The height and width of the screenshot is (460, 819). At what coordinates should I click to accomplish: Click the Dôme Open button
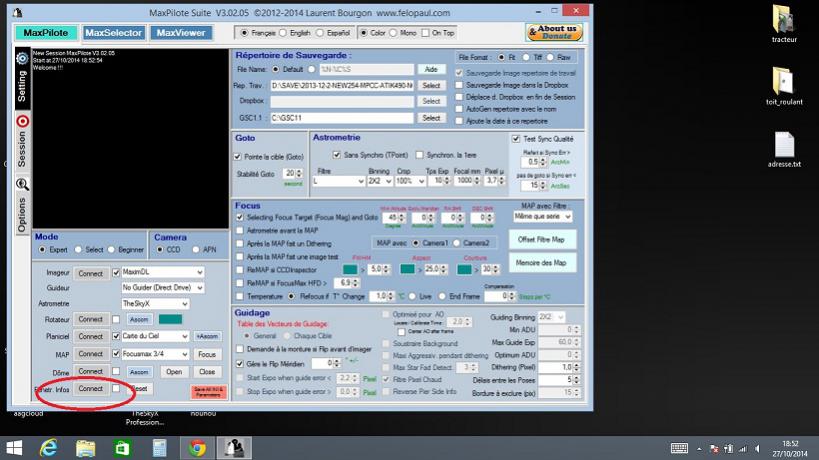[174, 372]
